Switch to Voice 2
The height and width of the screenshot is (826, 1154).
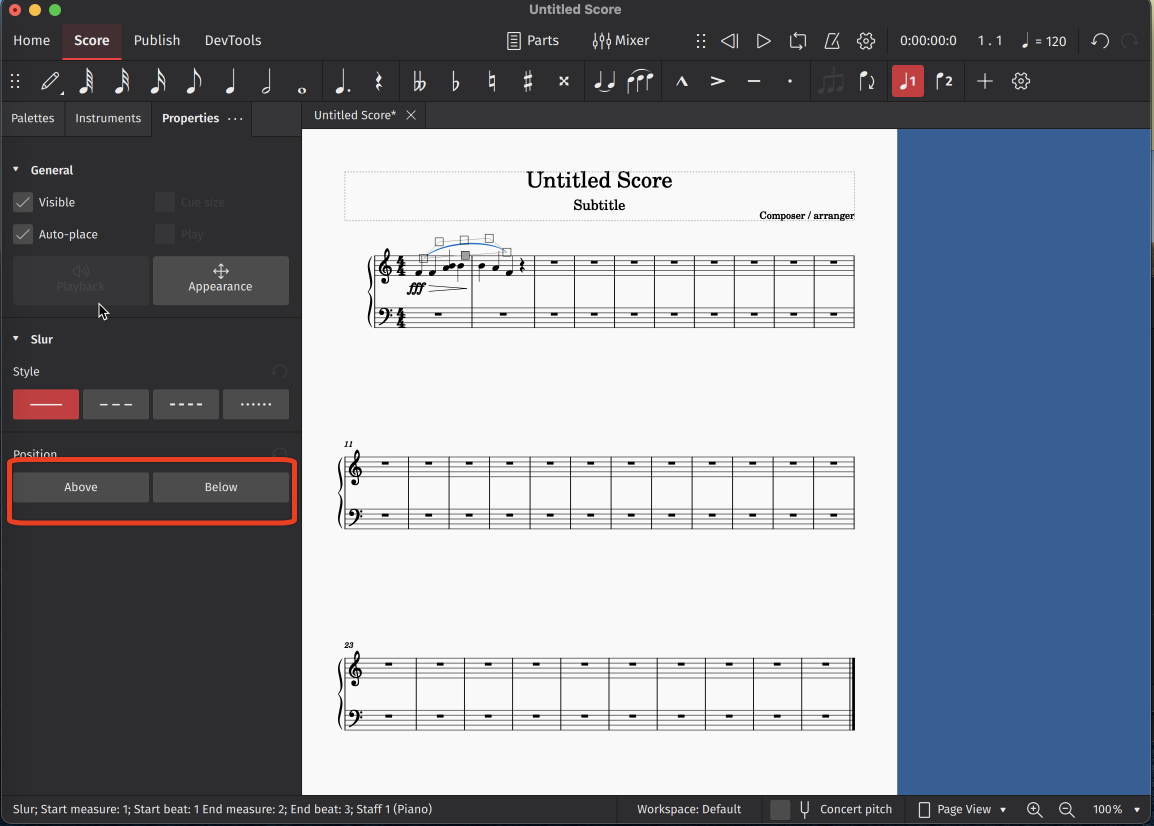tap(945, 81)
